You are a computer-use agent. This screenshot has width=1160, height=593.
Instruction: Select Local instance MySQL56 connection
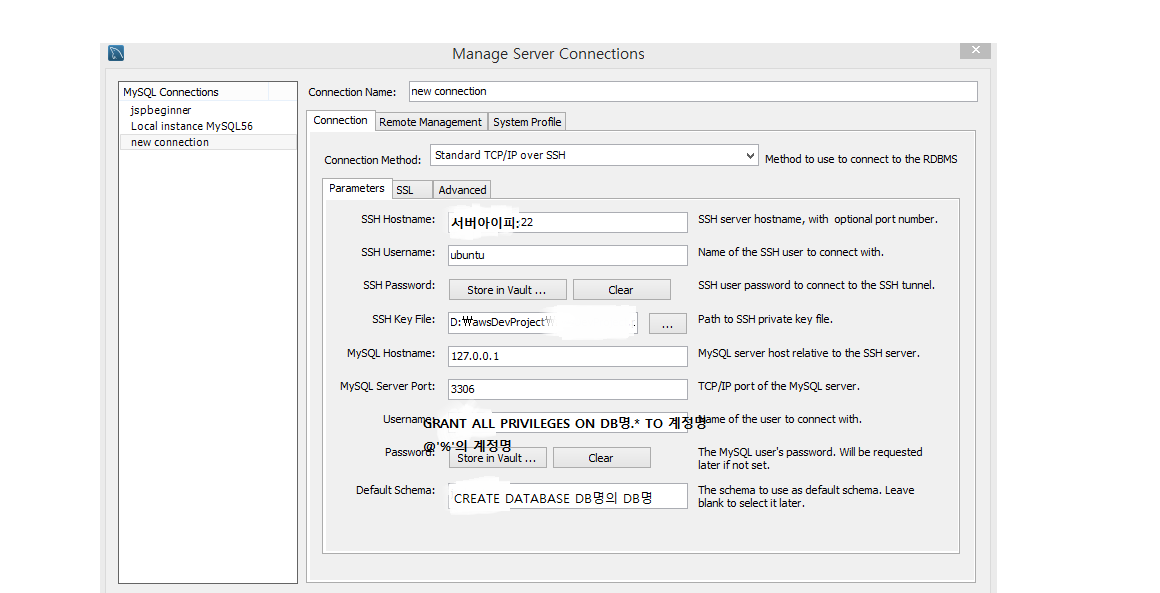(x=192, y=126)
